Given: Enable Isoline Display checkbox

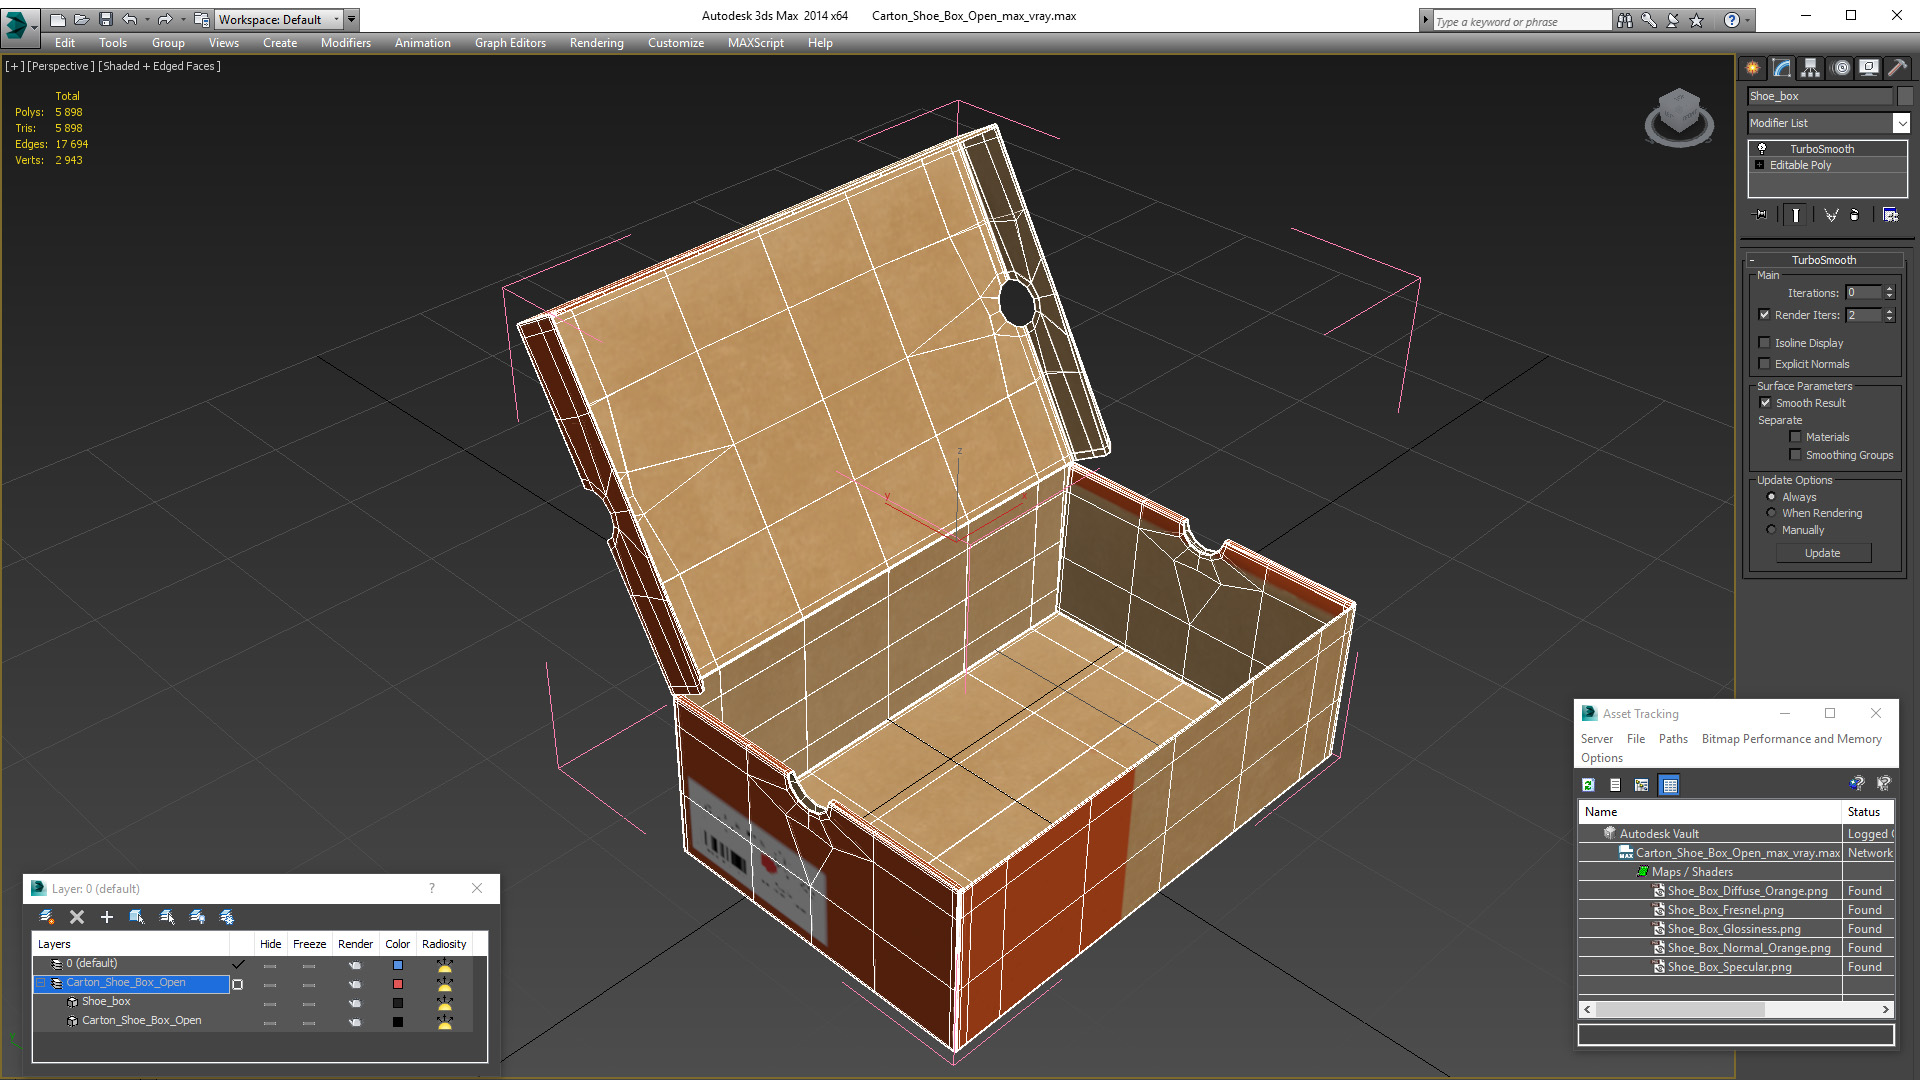Looking at the screenshot, I should [x=1765, y=343].
